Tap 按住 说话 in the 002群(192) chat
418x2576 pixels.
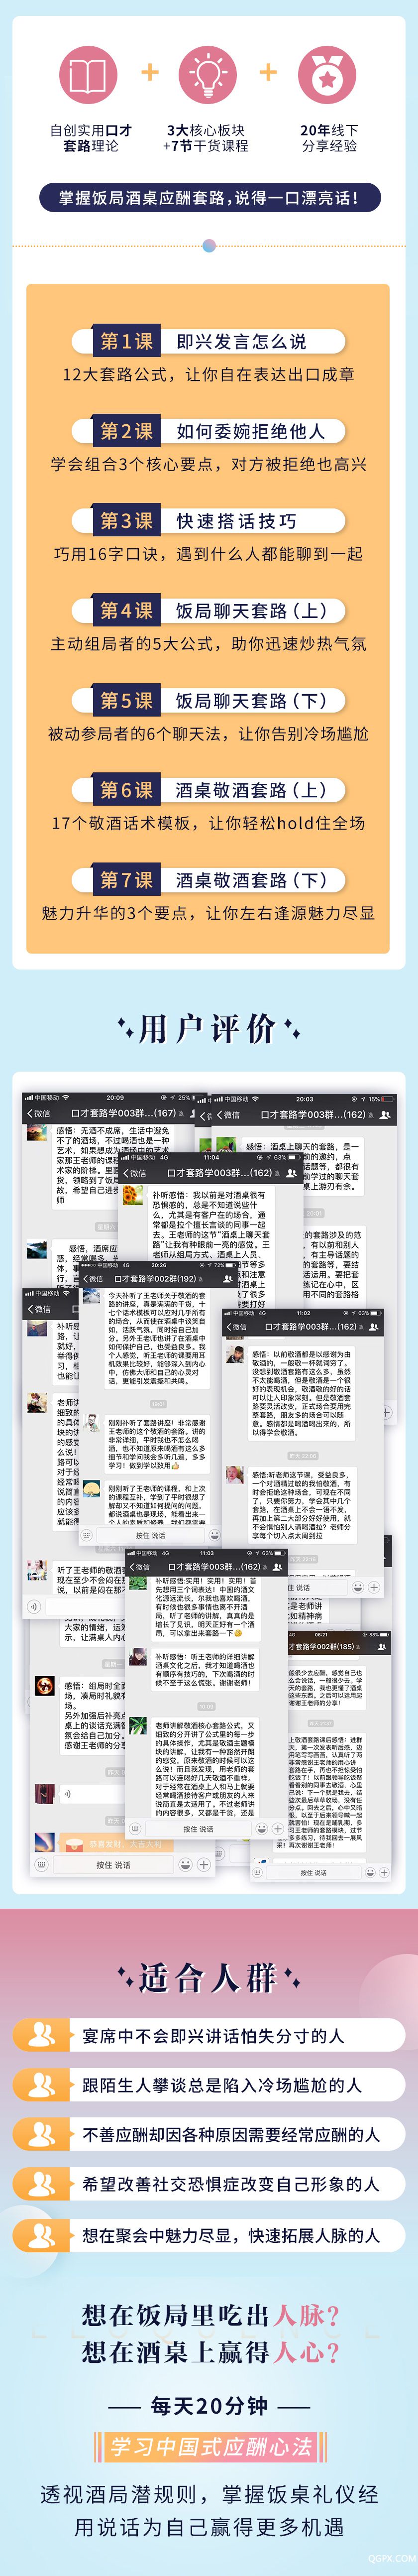pos(150,1535)
